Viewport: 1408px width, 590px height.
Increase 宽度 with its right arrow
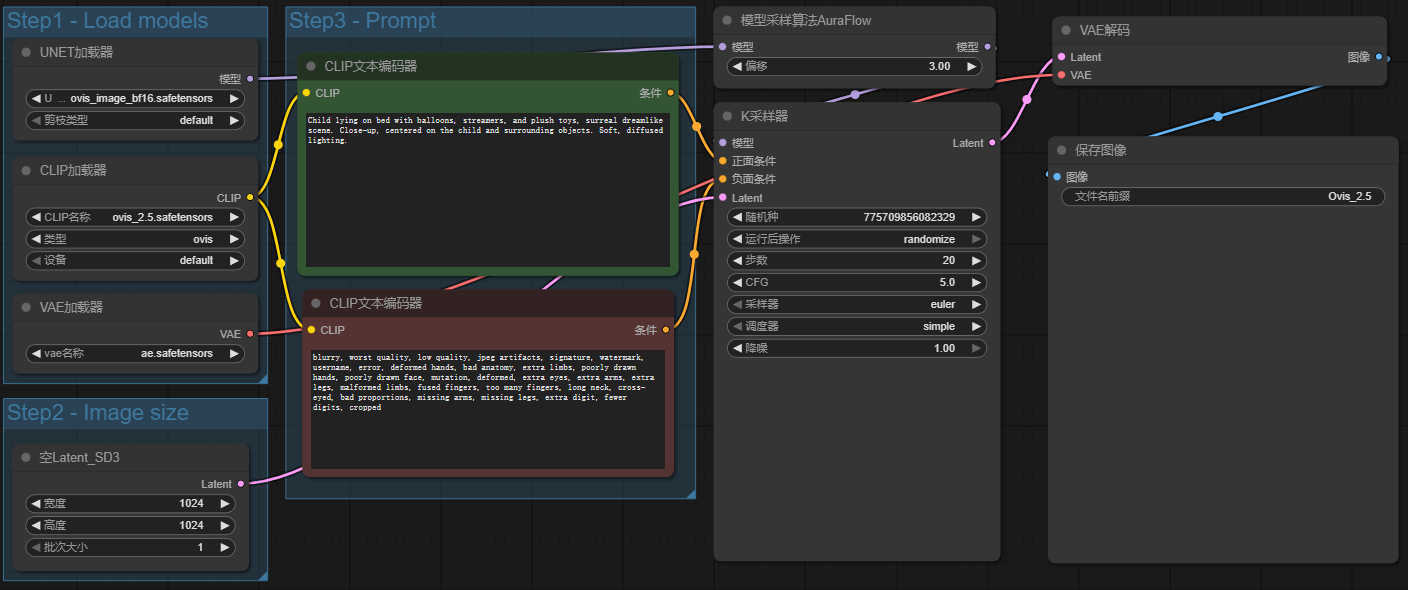(x=225, y=503)
